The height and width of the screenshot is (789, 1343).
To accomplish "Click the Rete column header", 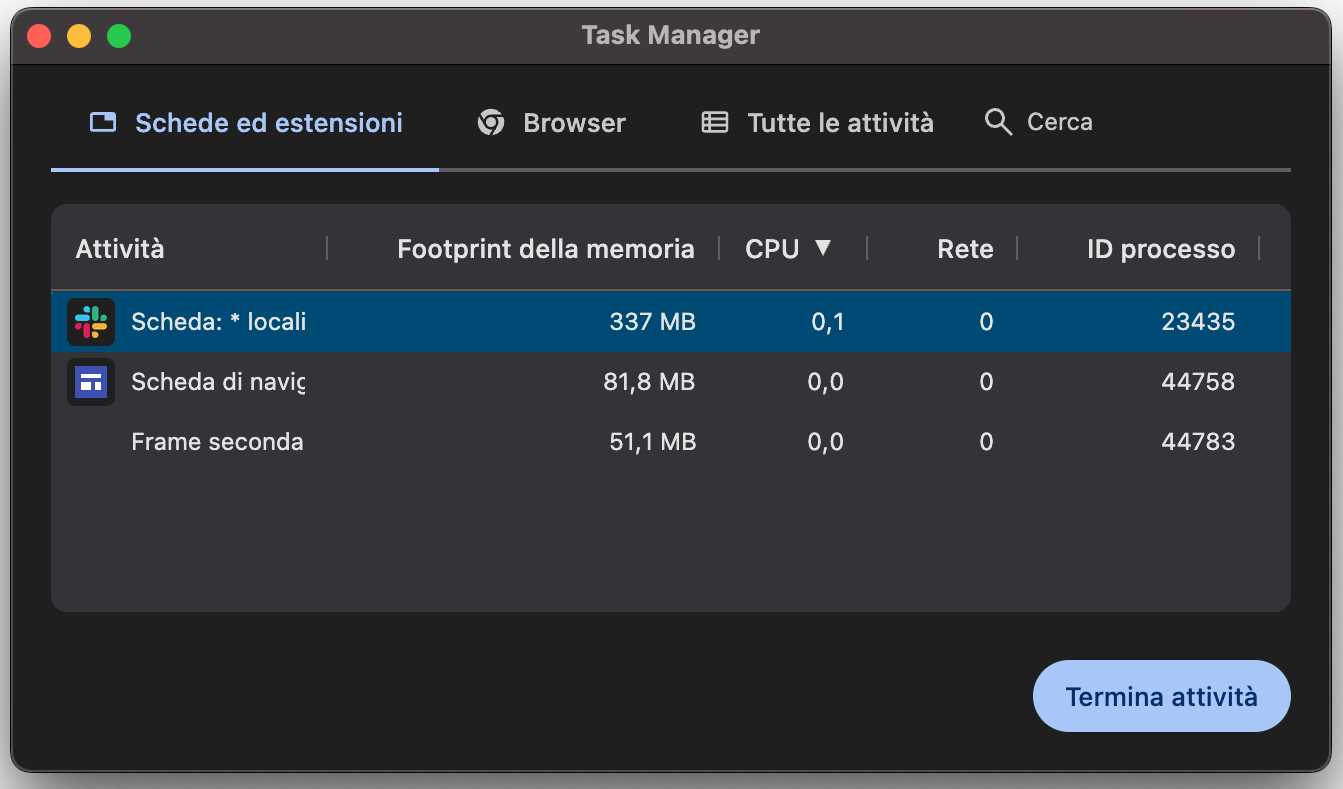I will 965,249.
